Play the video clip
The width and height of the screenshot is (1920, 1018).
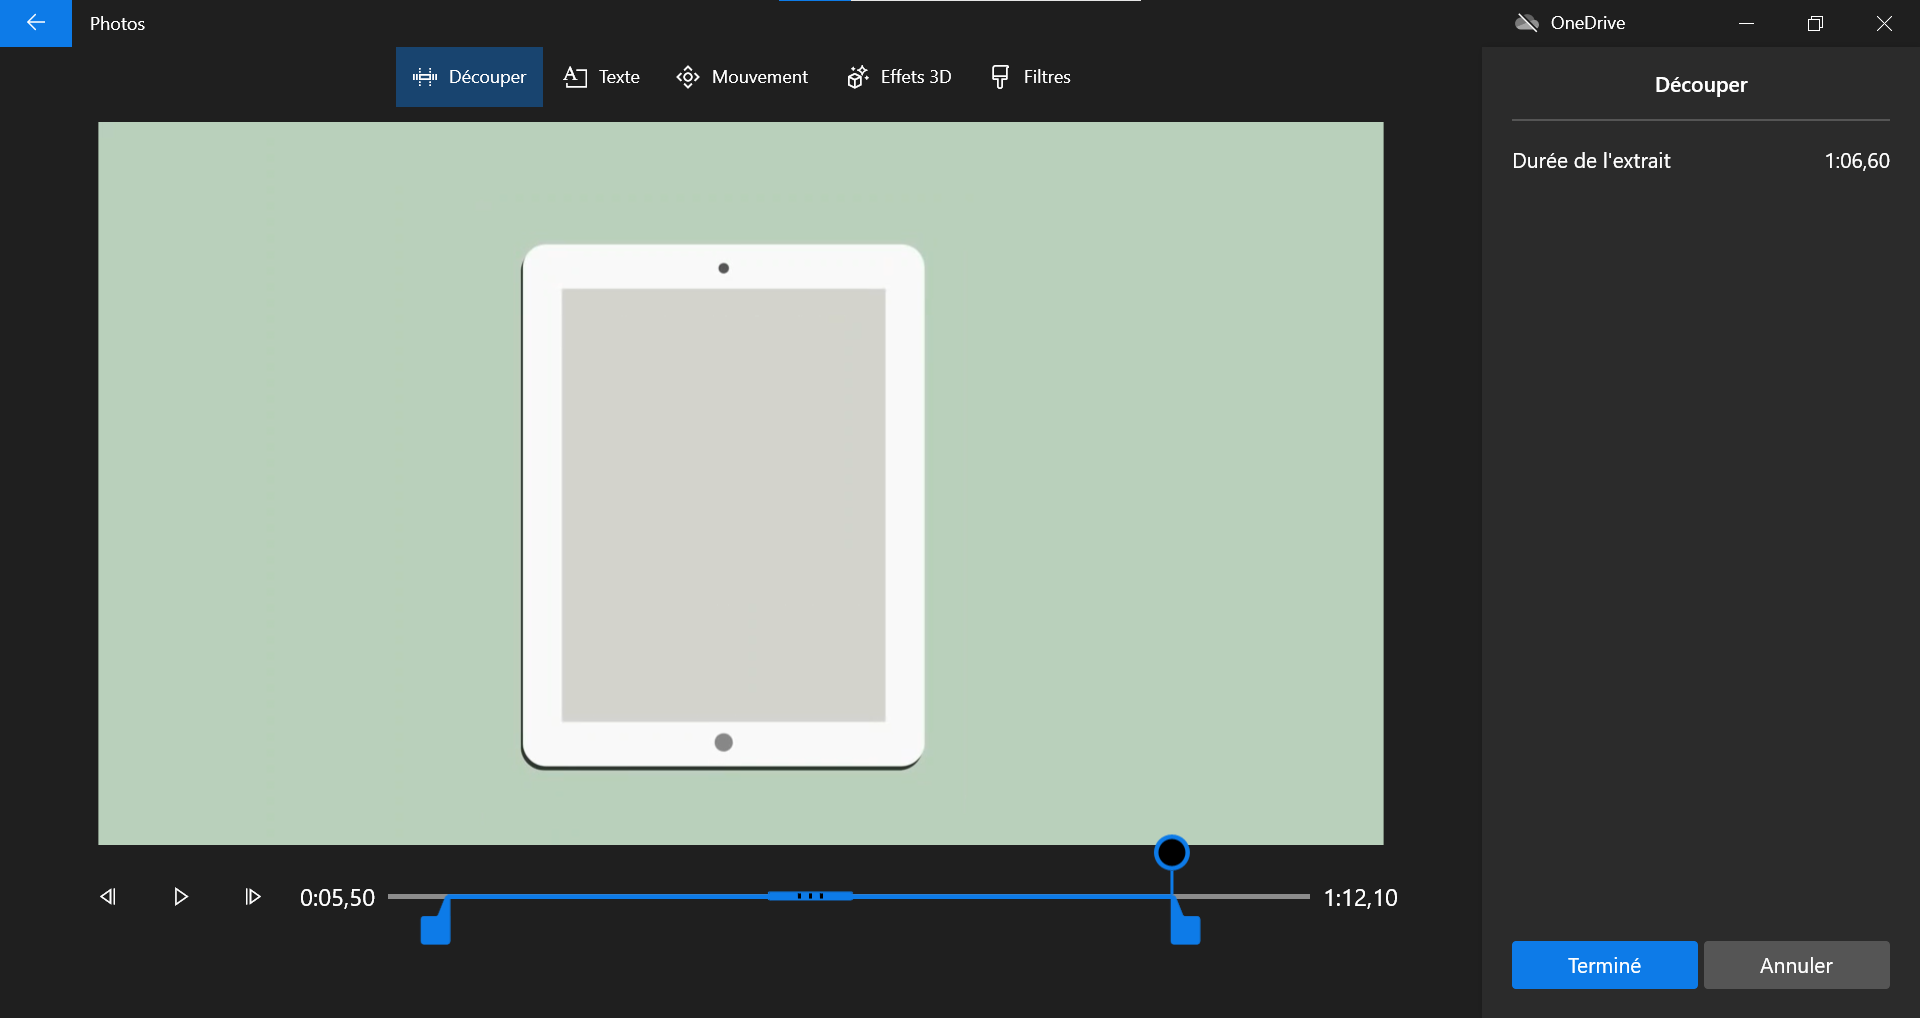(180, 897)
